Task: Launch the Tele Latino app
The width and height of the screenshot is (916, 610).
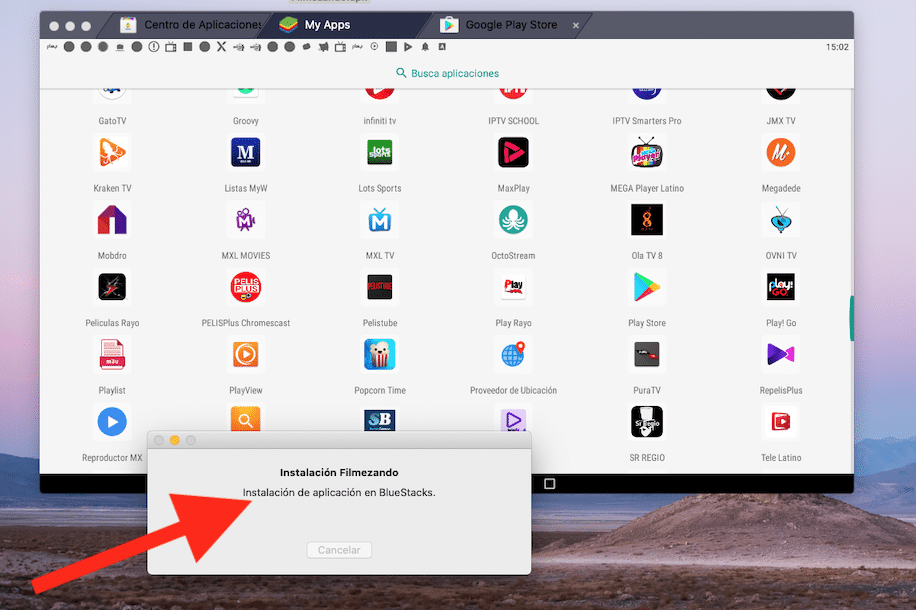Action: pyautogui.click(x=780, y=422)
